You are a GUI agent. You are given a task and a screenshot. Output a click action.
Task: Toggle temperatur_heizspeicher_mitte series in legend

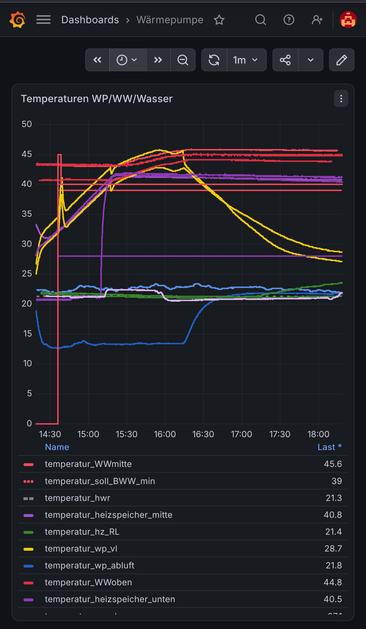[x=108, y=515]
